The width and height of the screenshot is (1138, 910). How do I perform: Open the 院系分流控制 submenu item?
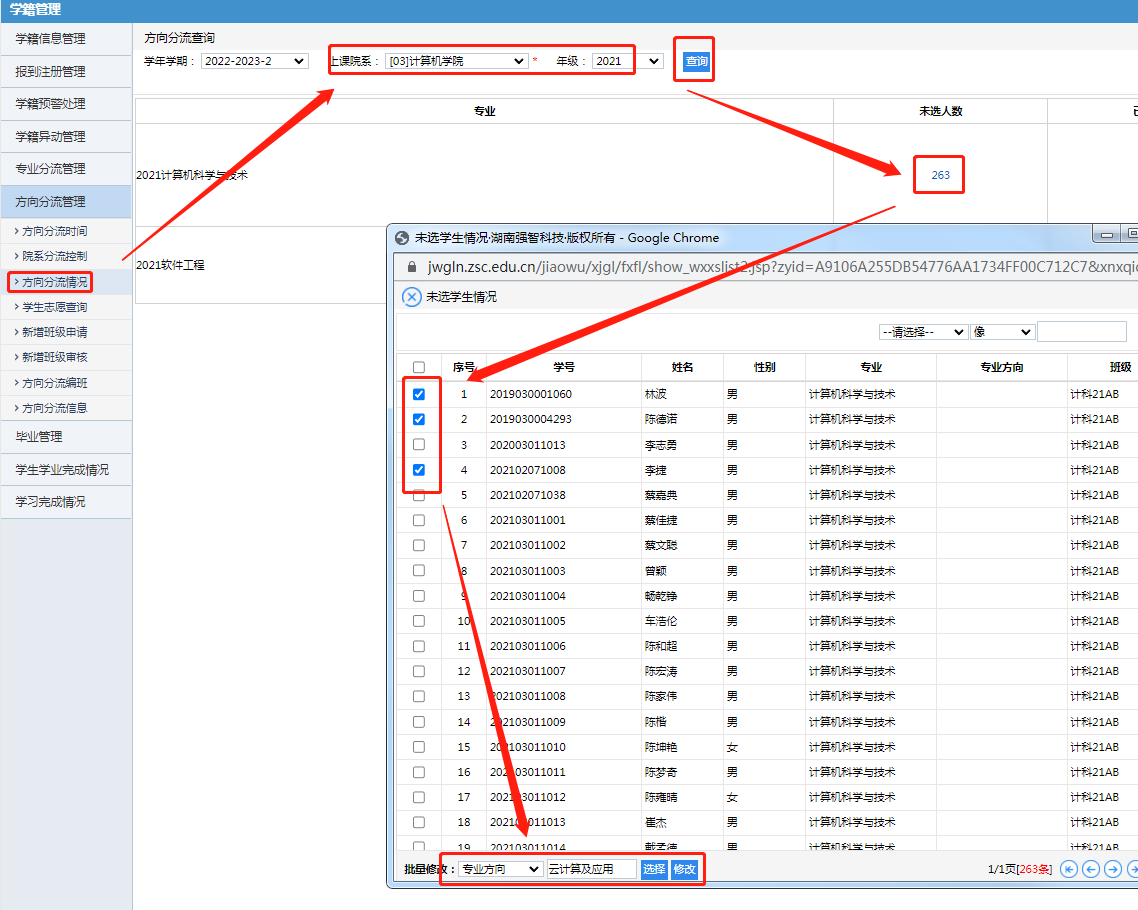(54, 256)
